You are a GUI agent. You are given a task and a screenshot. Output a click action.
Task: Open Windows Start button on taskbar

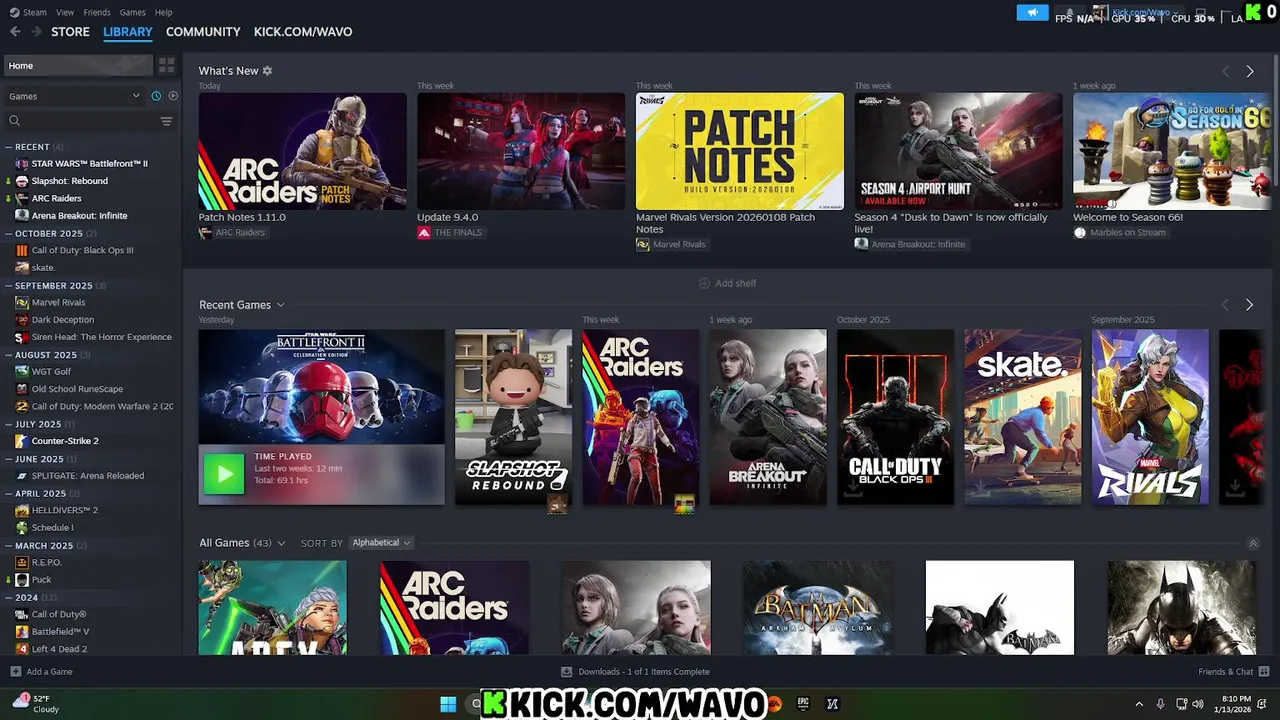pyautogui.click(x=448, y=704)
